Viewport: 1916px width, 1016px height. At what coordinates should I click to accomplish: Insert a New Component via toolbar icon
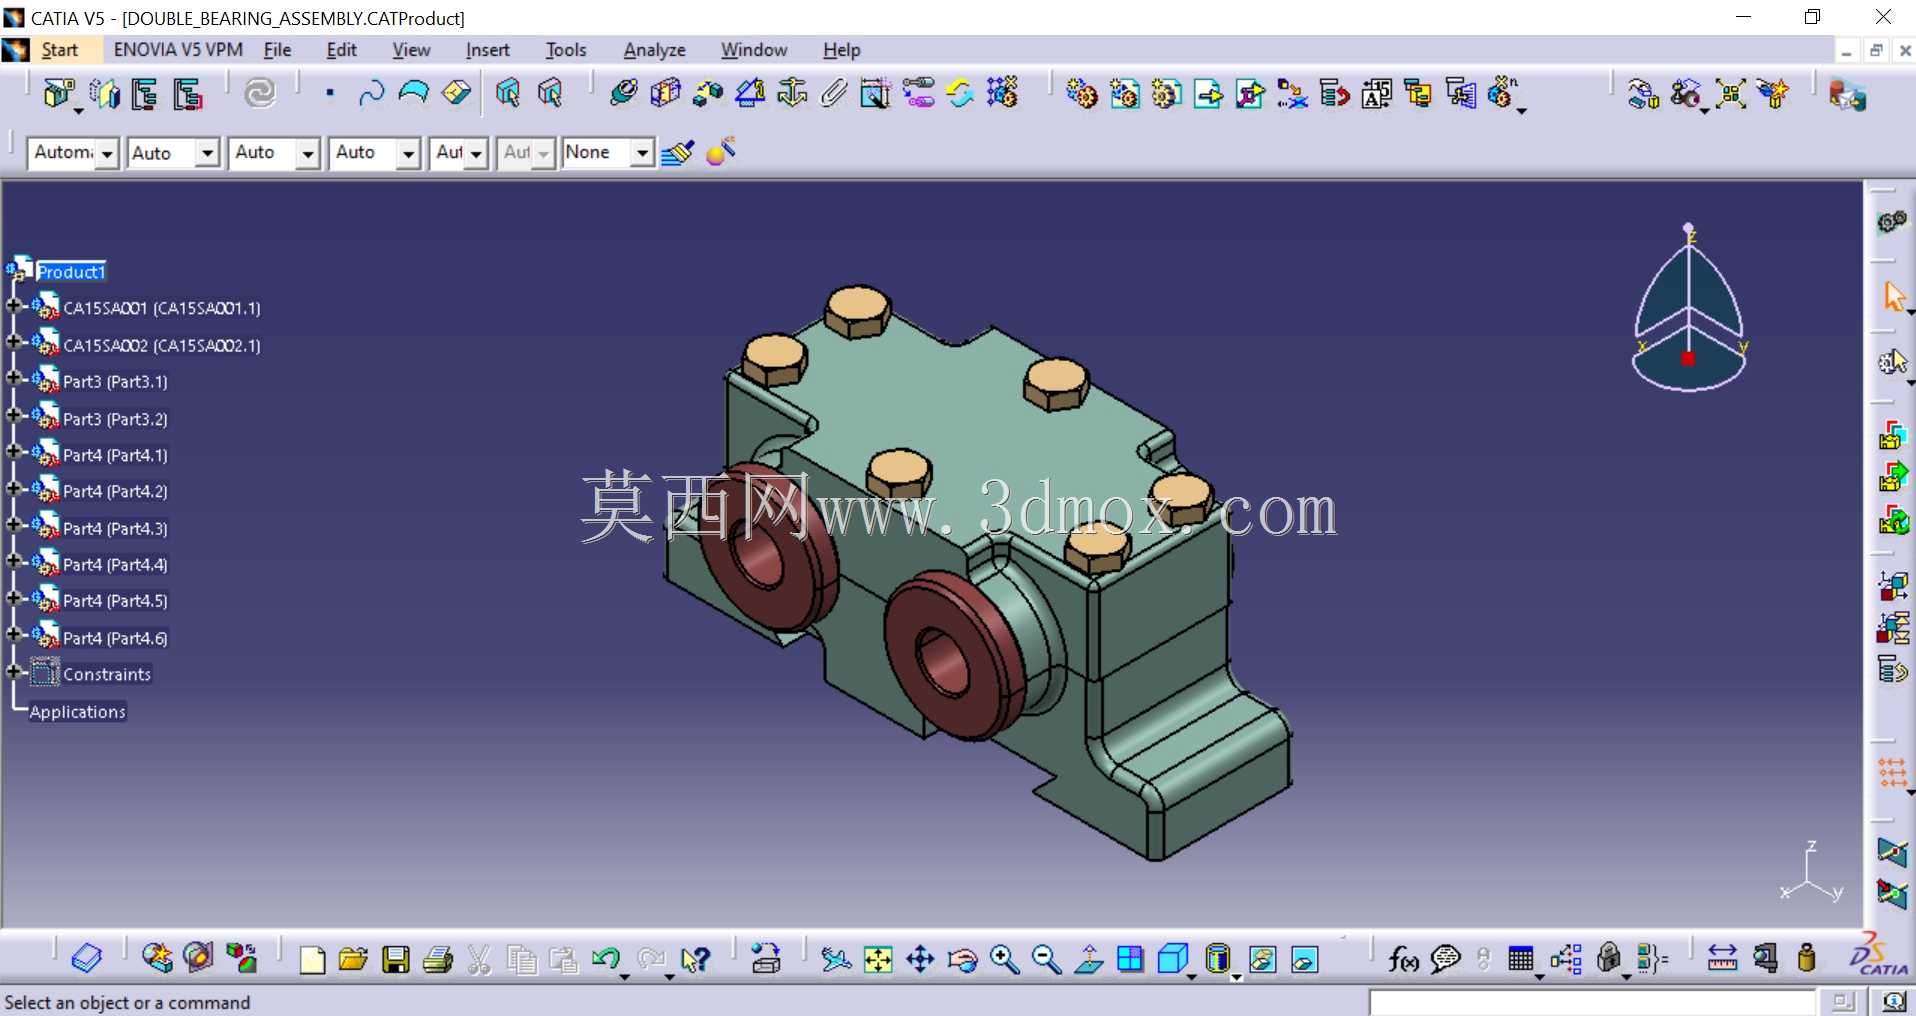tap(1081, 94)
